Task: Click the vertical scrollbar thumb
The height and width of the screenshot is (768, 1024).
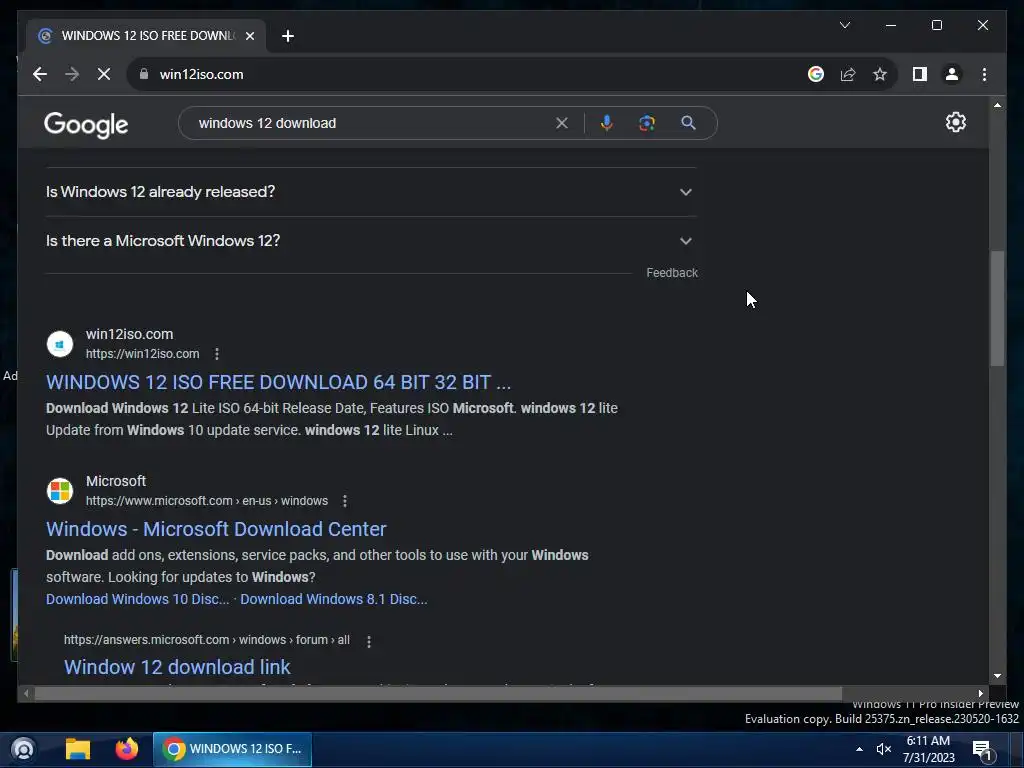Action: (x=997, y=308)
